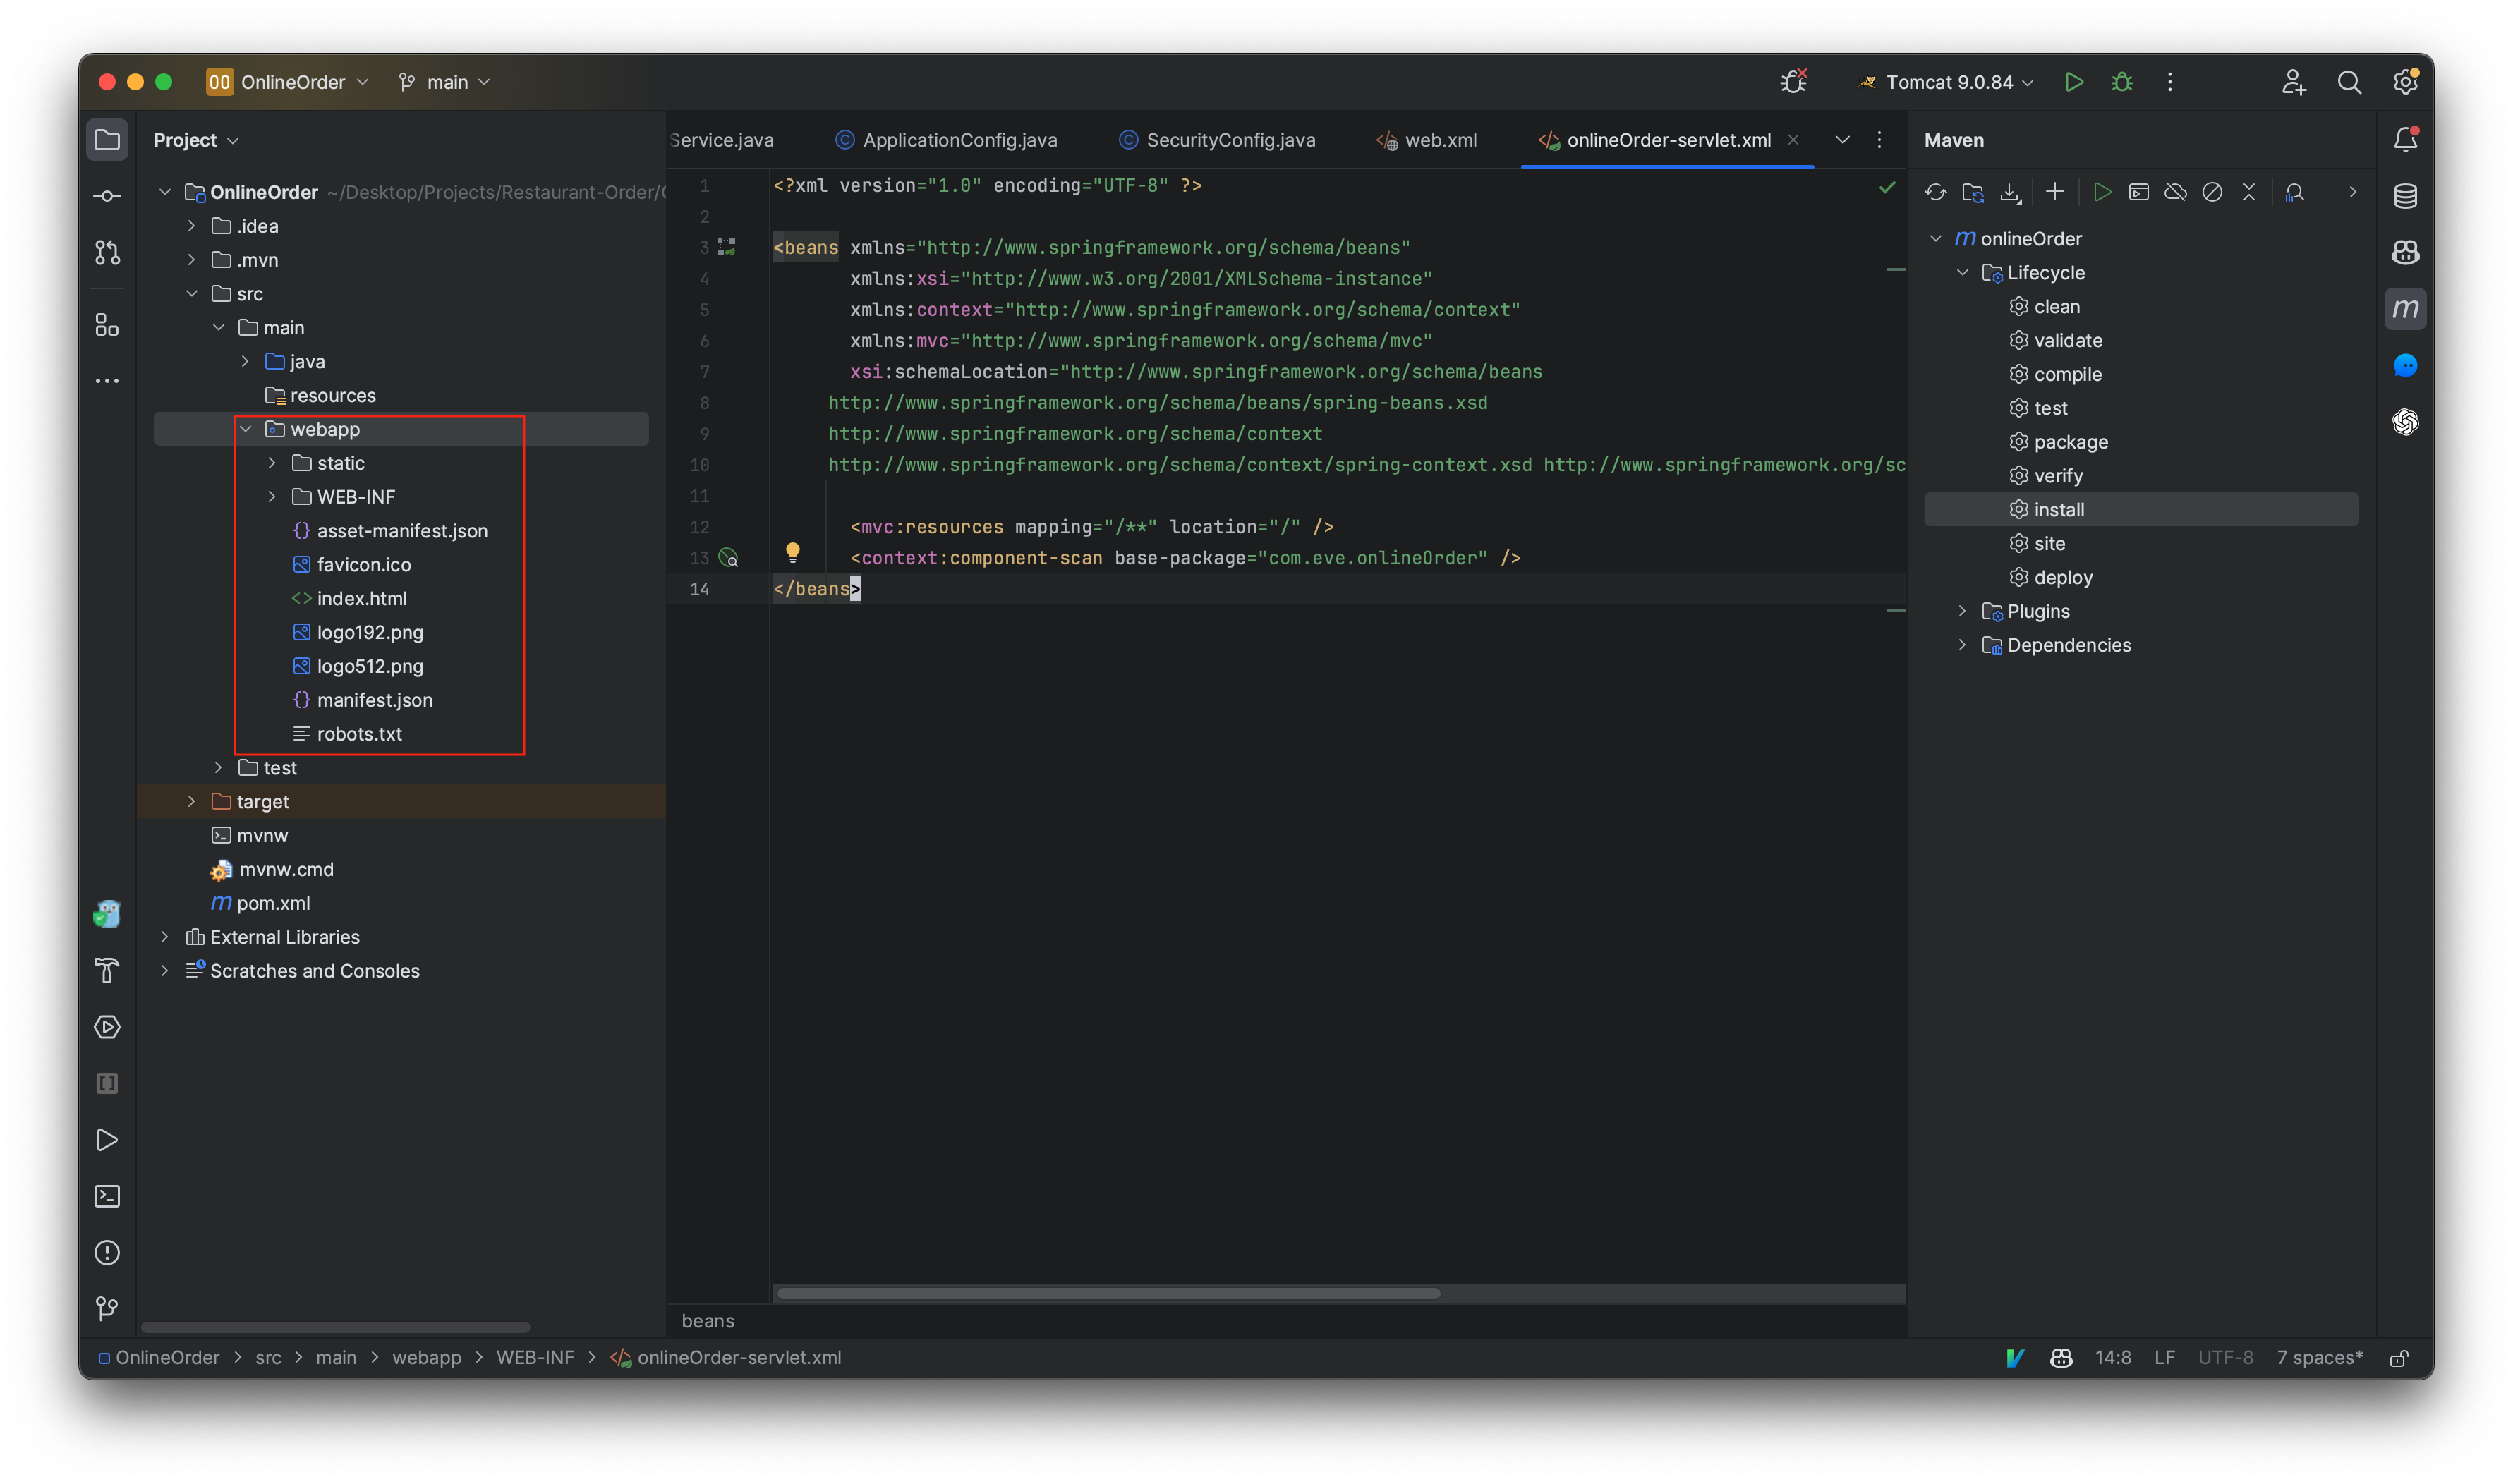
Task: Run the Maven install lifecycle goal
Action: [2060, 509]
